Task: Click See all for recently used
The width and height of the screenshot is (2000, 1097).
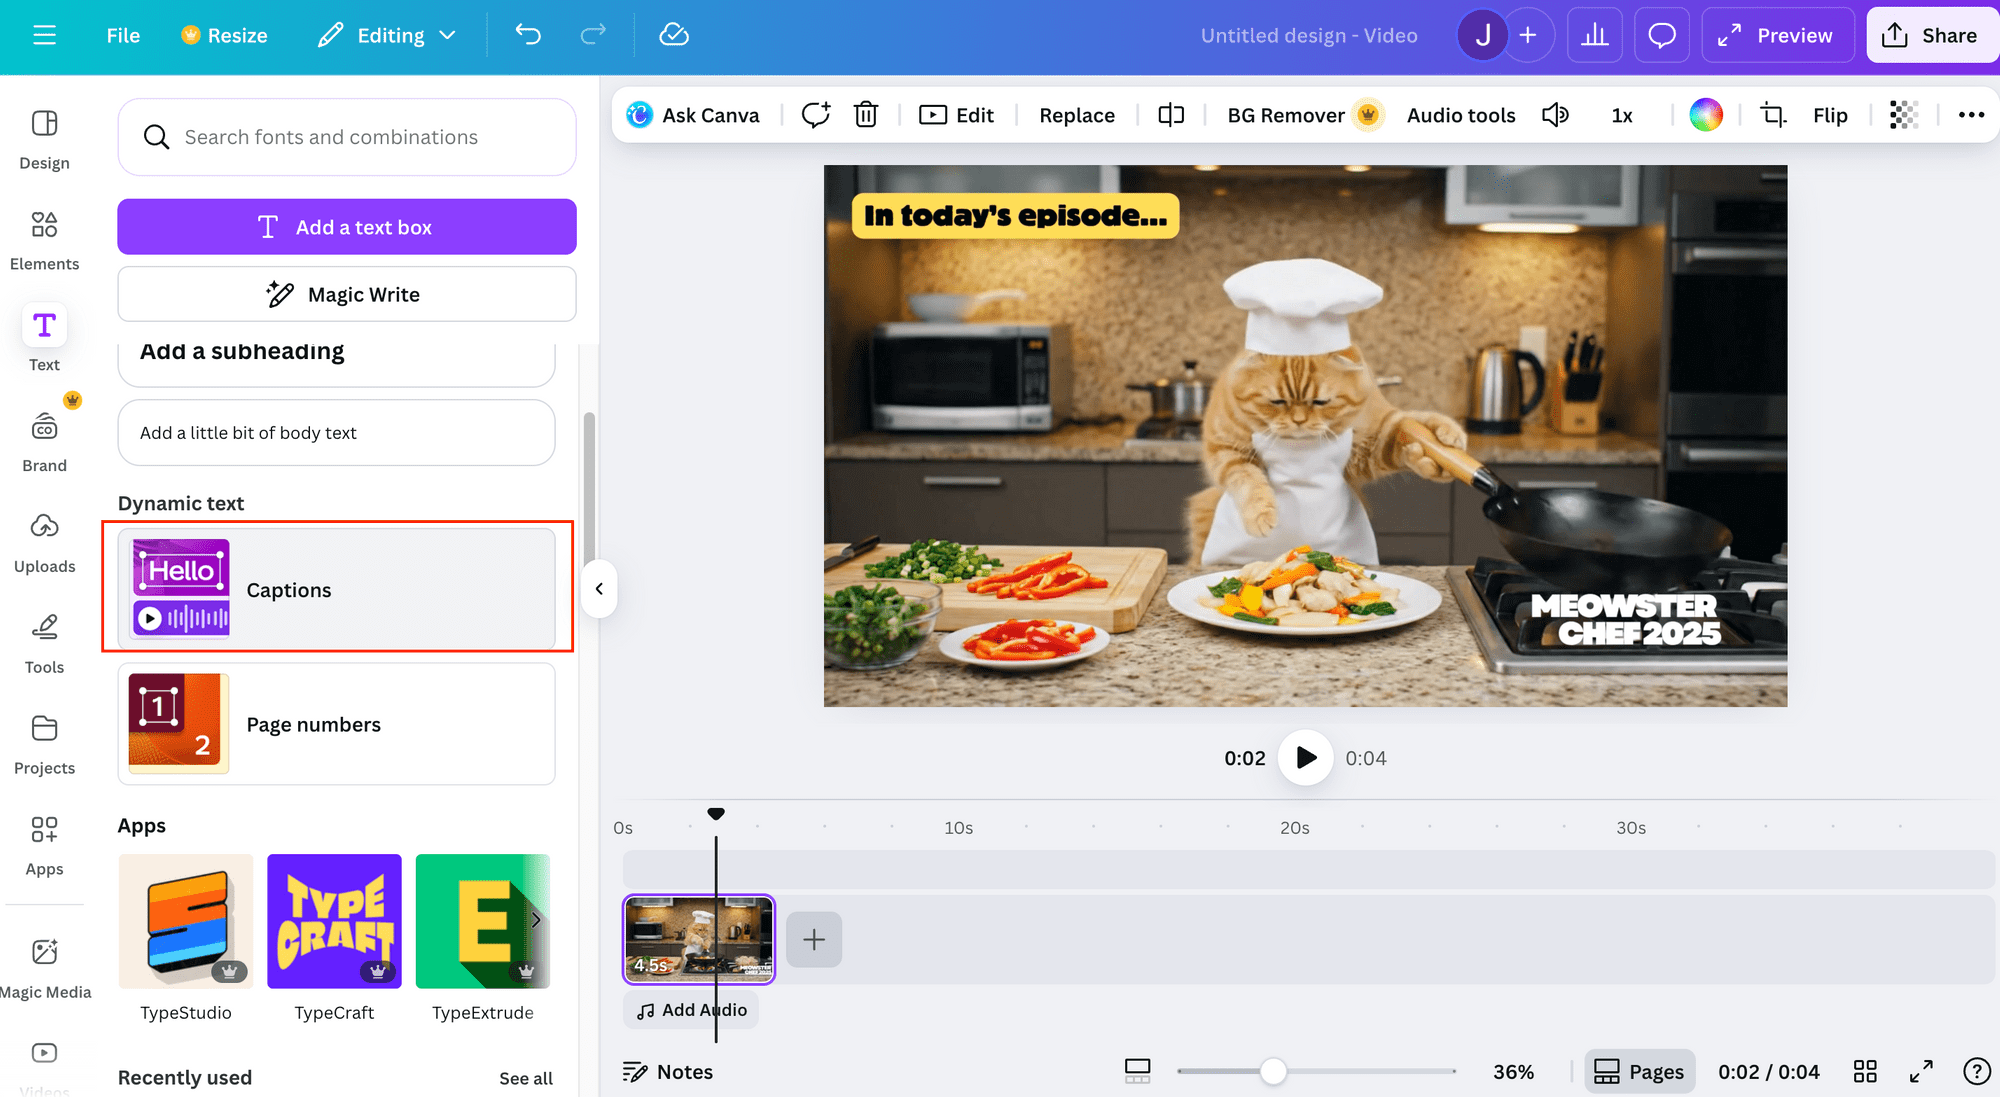Action: pyautogui.click(x=525, y=1078)
